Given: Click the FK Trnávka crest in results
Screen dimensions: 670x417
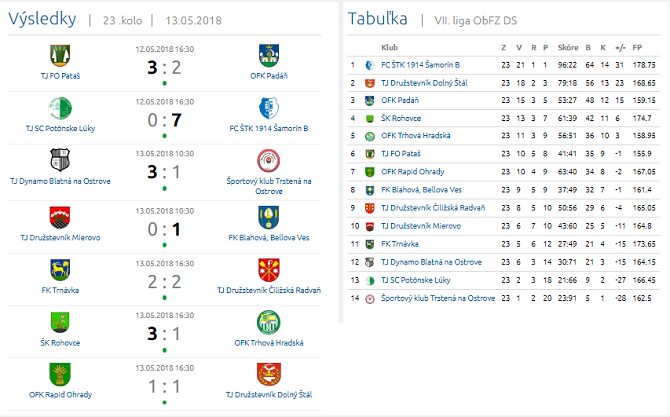Looking at the screenshot, I should (x=59, y=270).
